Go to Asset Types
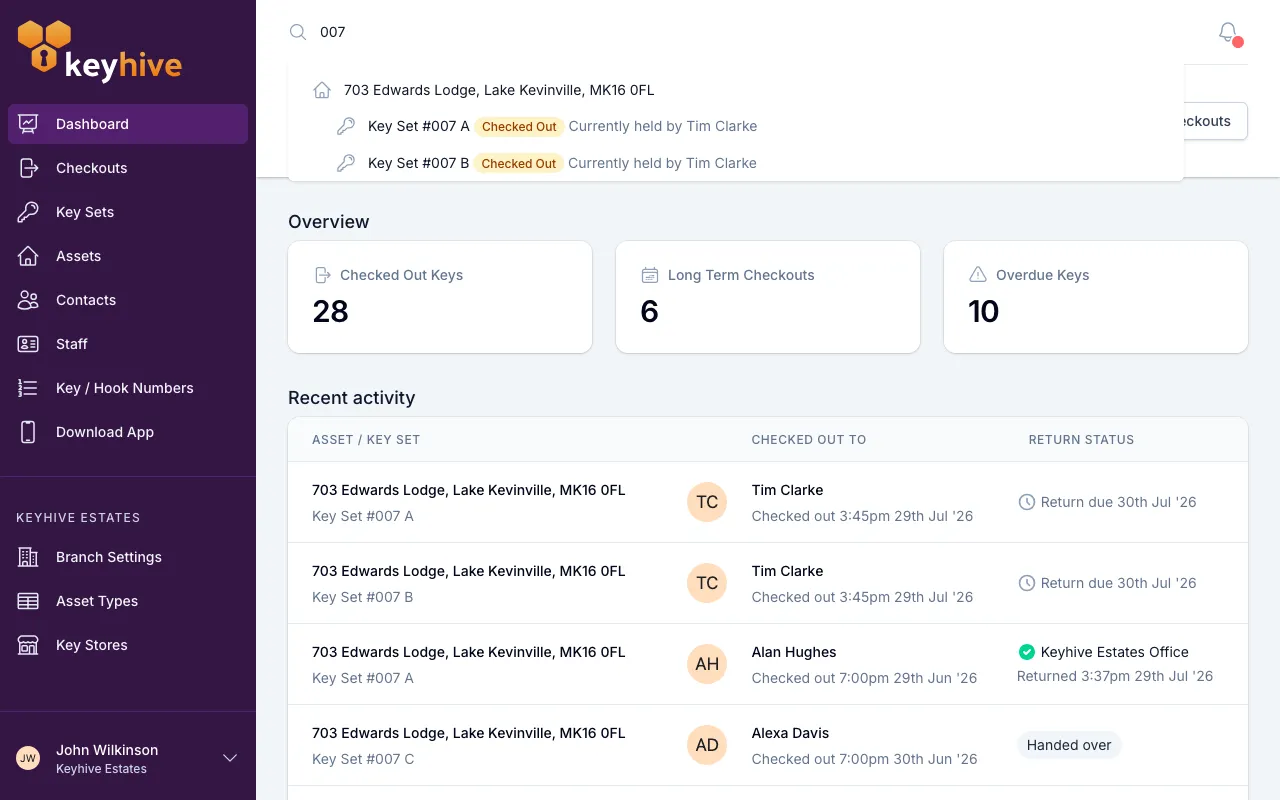Image resolution: width=1280 pixels, height=800 pixels. pos(128,601)
